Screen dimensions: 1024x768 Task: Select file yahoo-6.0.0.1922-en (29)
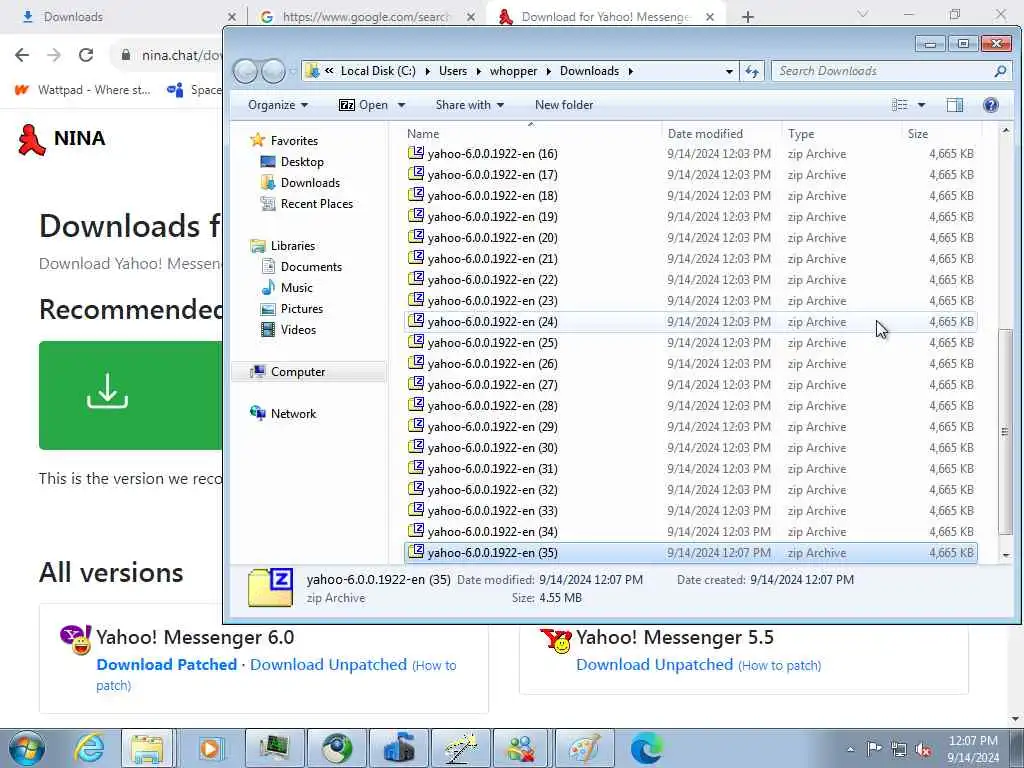690,427
